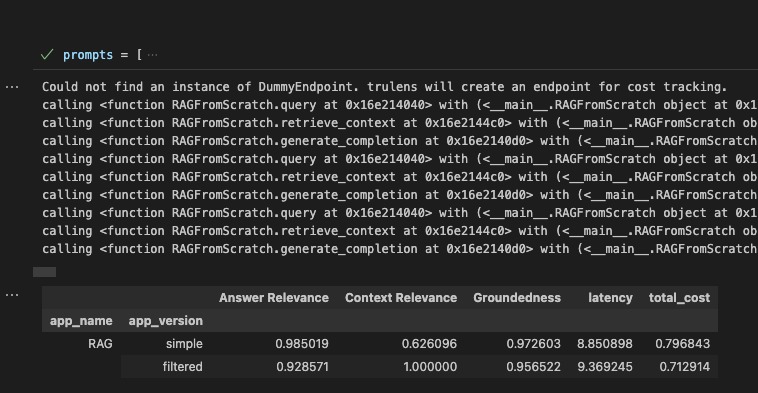Image resolution: width=758 pixels, height=393 pixels.
Task: Click the first RAGFromScratch.query log line
Action: click(399, 105)
